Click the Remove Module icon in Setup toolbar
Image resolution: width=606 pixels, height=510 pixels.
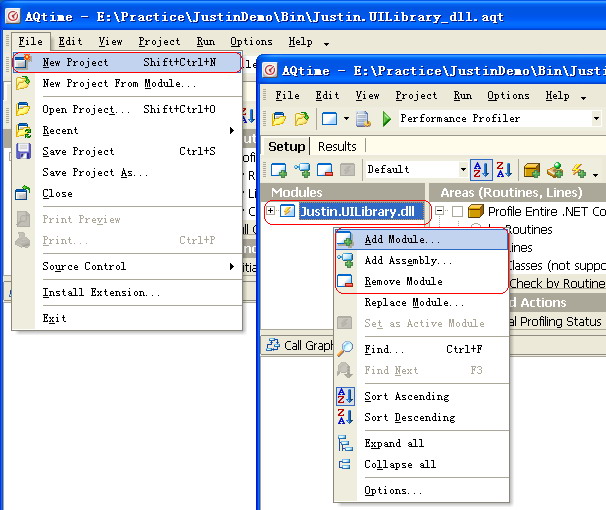[325, 170]
